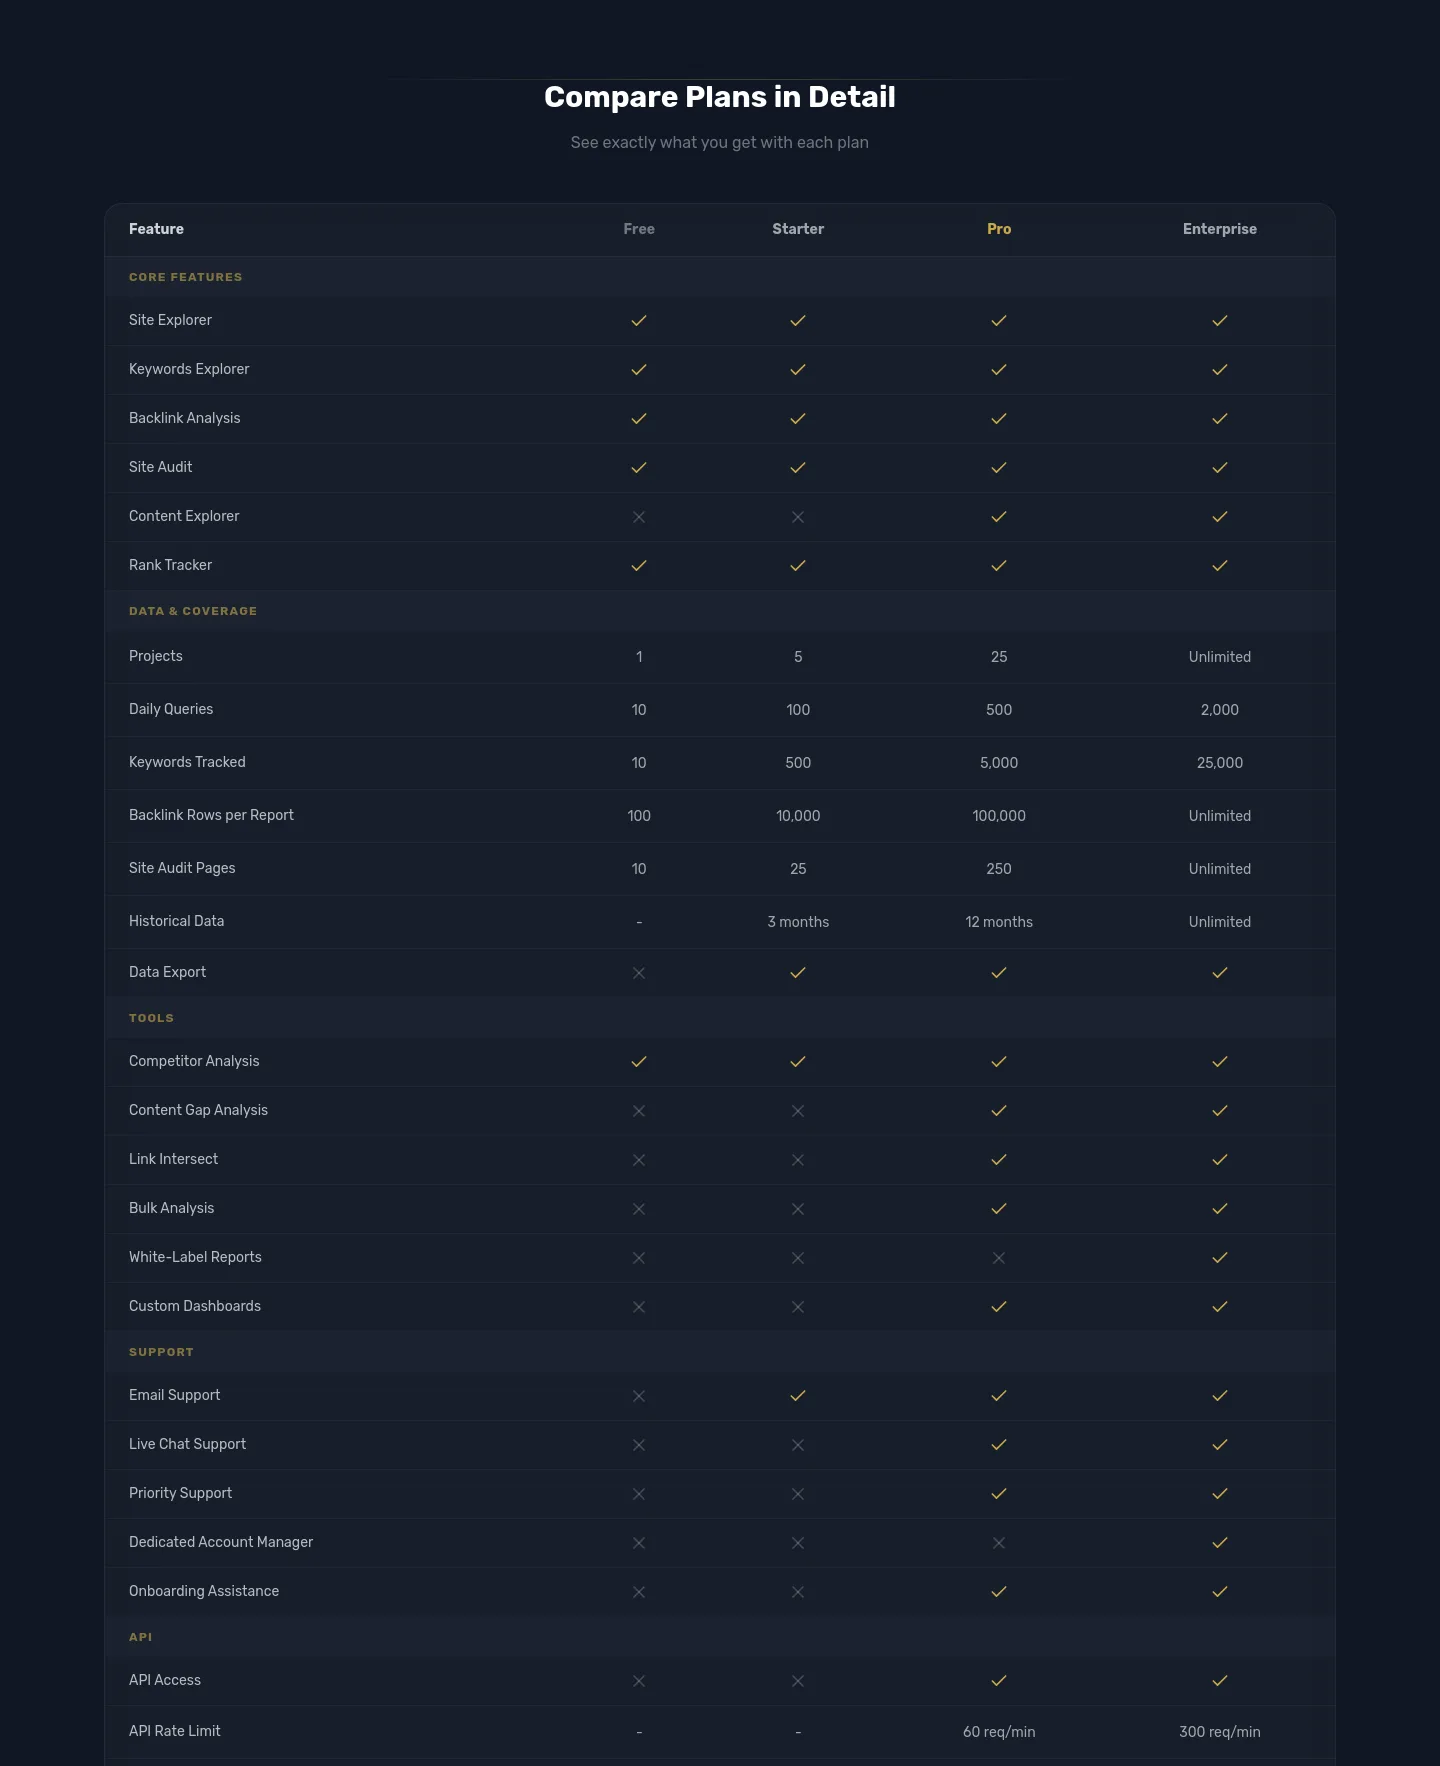The width and height of the screenshot is (1440, 1766).
Task: Click the 300 req/min API Rate Limit value
Action: click(x=1220, y=1732)
